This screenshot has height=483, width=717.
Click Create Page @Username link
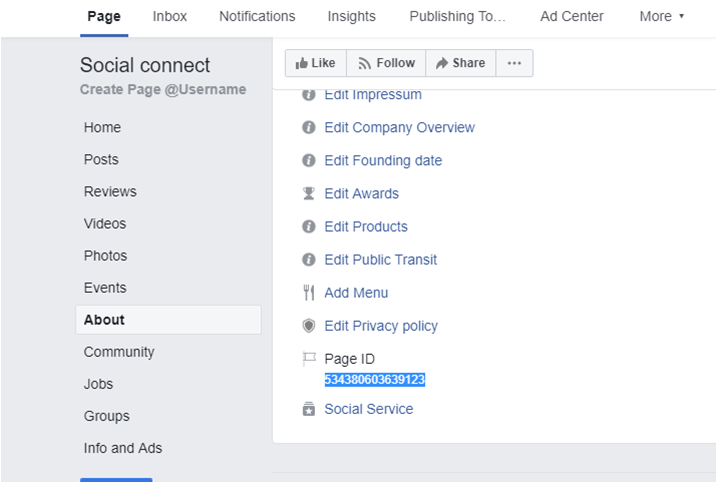click(x=163, y=90)
